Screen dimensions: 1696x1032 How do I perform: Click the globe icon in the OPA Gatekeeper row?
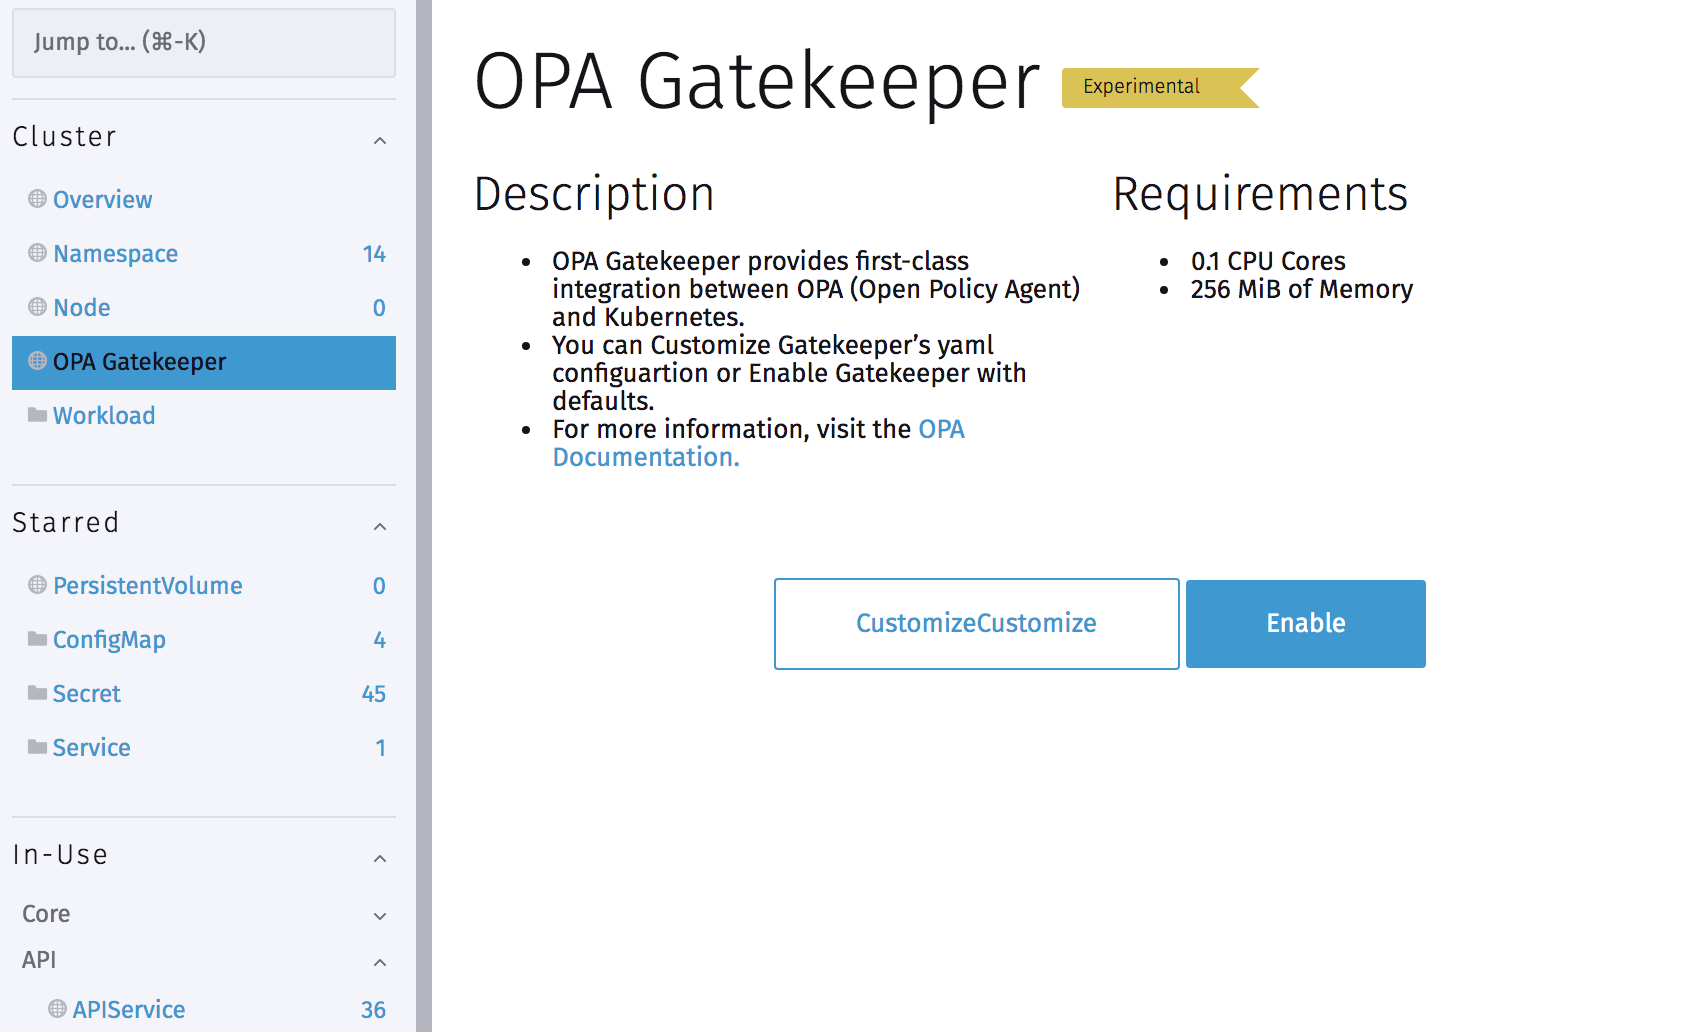[x=36, y=361]
